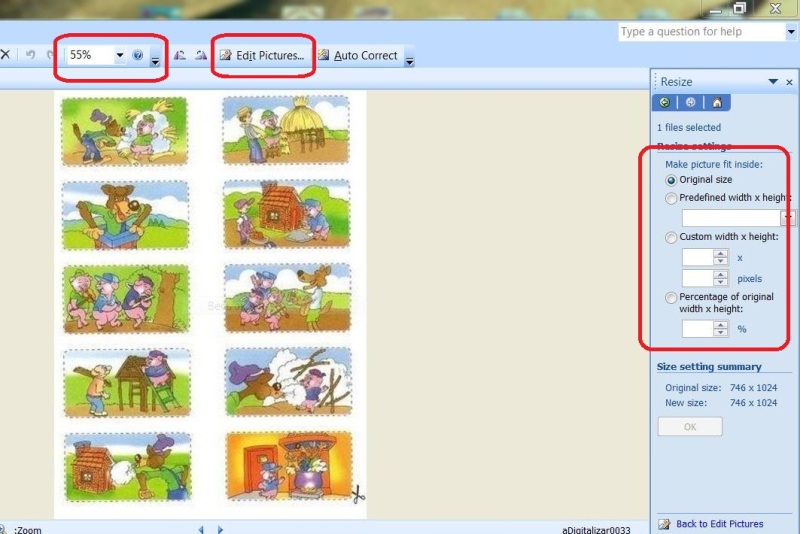The height and width of the screenshot is (534, 800).
Task: Close the Resize task pane
Action: pos(789,82)
